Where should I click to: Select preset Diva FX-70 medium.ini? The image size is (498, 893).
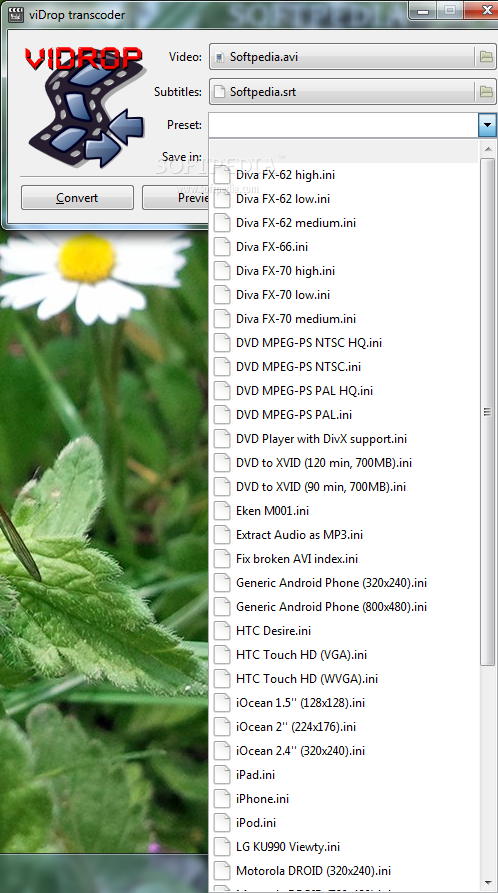344,319
